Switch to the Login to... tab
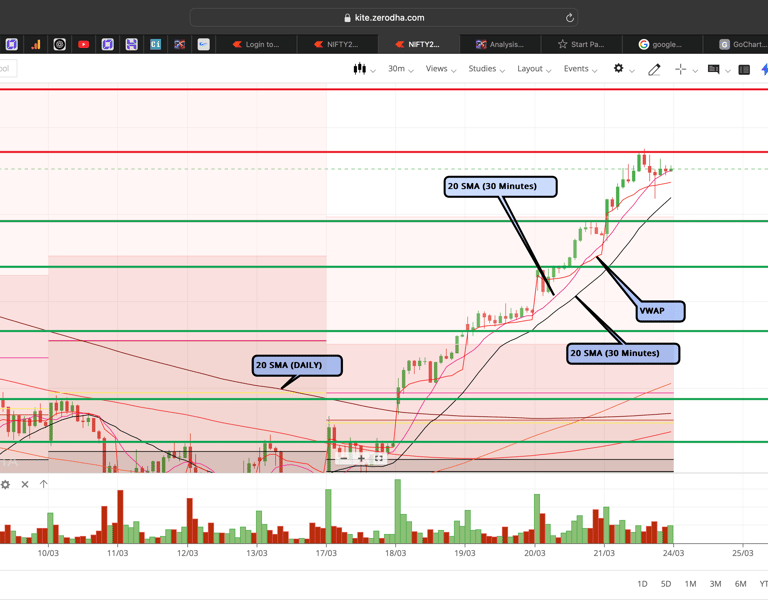This screenshot has height=600, width=768. click(x=256, y=44)
